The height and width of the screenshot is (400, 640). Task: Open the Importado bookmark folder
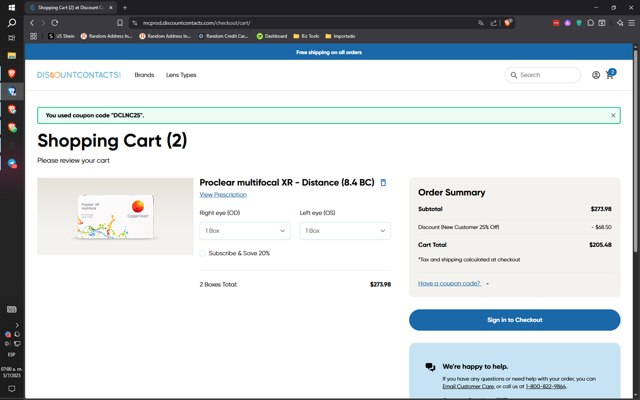(x=340, y=36)
